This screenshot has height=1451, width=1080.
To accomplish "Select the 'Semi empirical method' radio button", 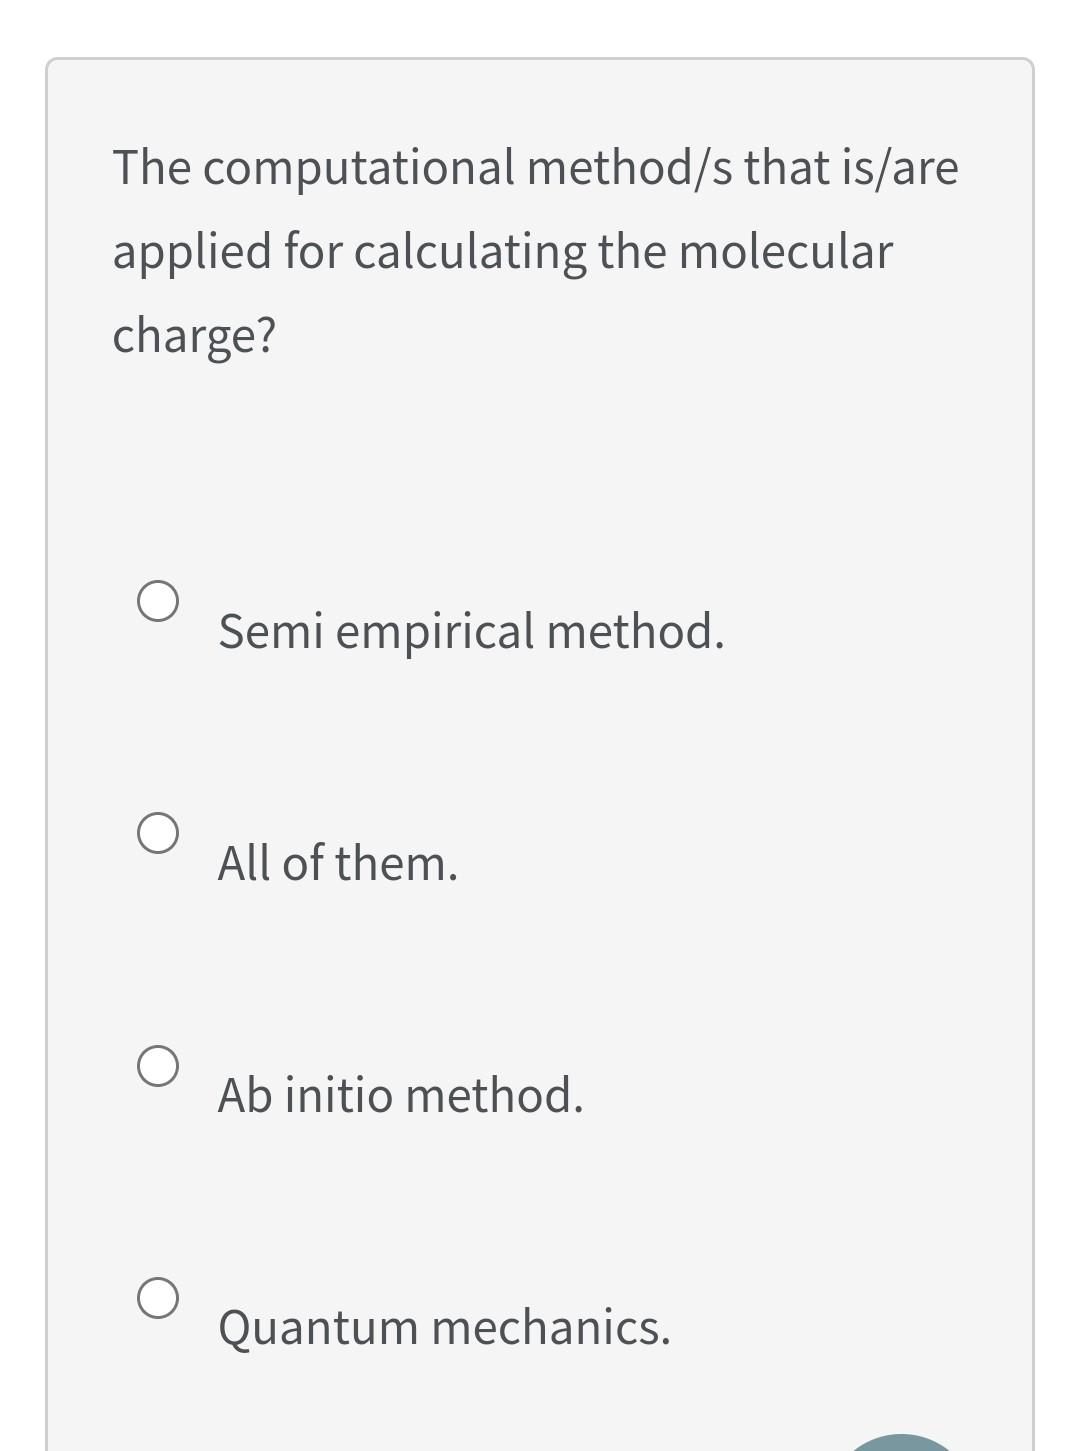I will (157, 603).
